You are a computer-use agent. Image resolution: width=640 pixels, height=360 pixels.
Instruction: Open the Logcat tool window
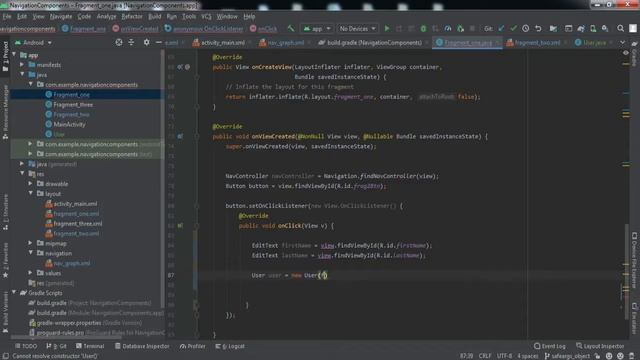click(x=230, y=346)
